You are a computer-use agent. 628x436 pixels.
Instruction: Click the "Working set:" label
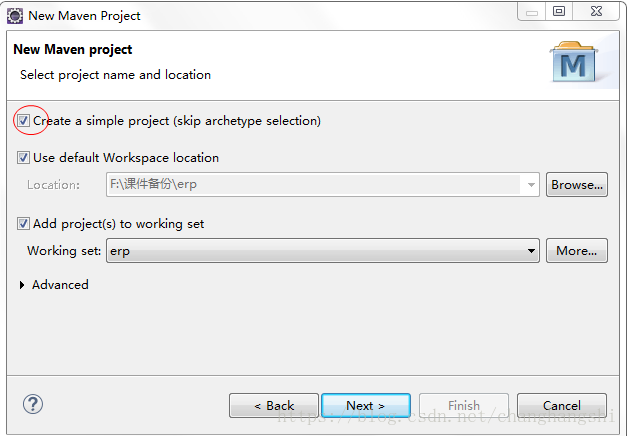point(64,251)
